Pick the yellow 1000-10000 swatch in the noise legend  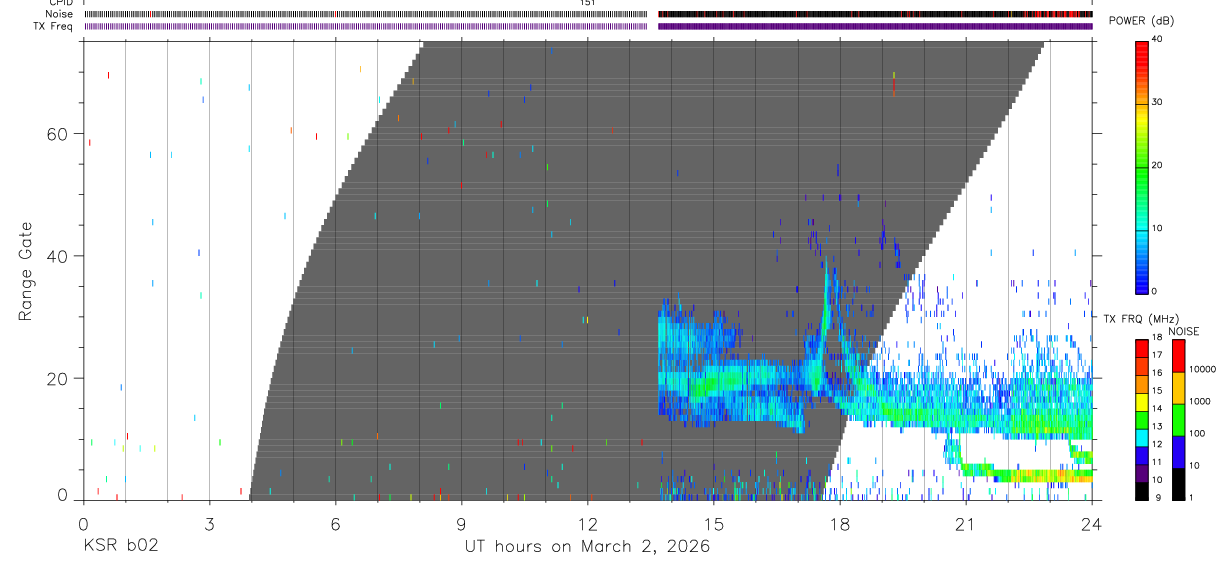tap(1179, 387)
